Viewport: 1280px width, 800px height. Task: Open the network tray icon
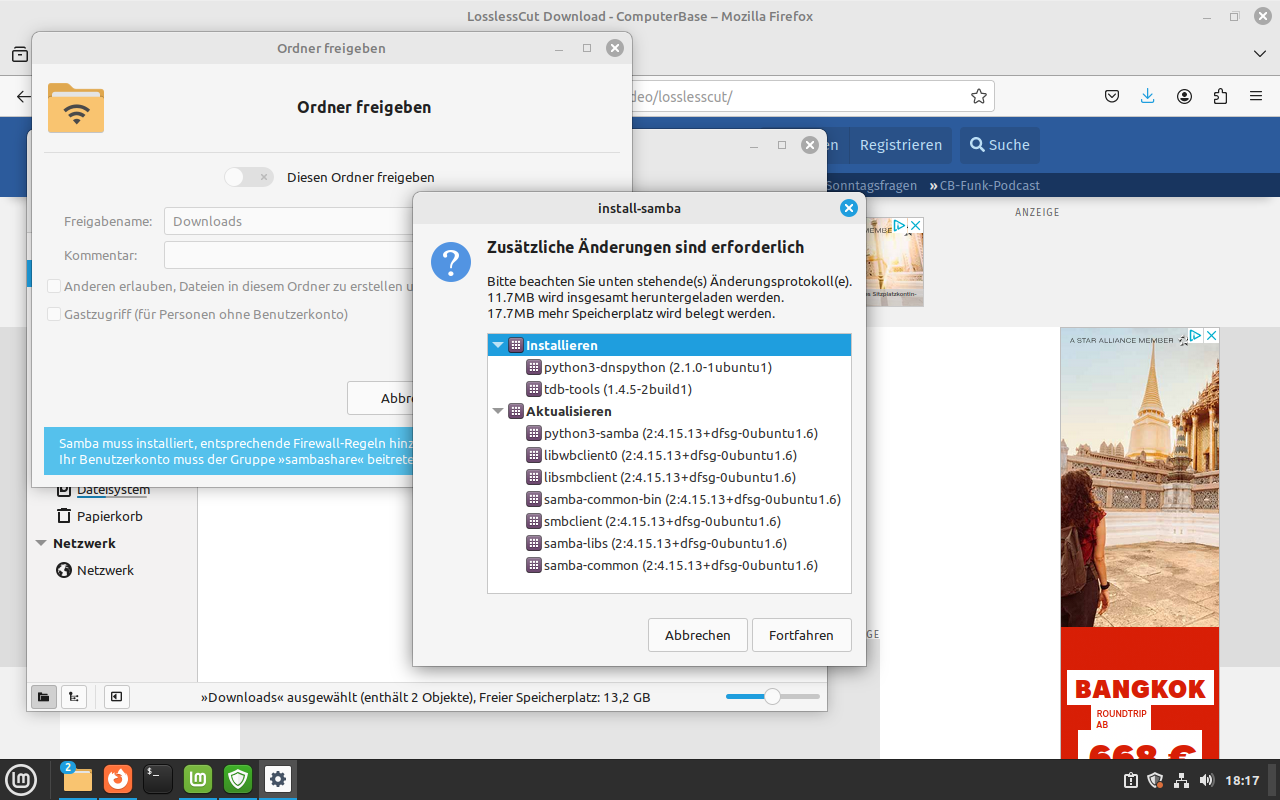[x=1181, y=780]
